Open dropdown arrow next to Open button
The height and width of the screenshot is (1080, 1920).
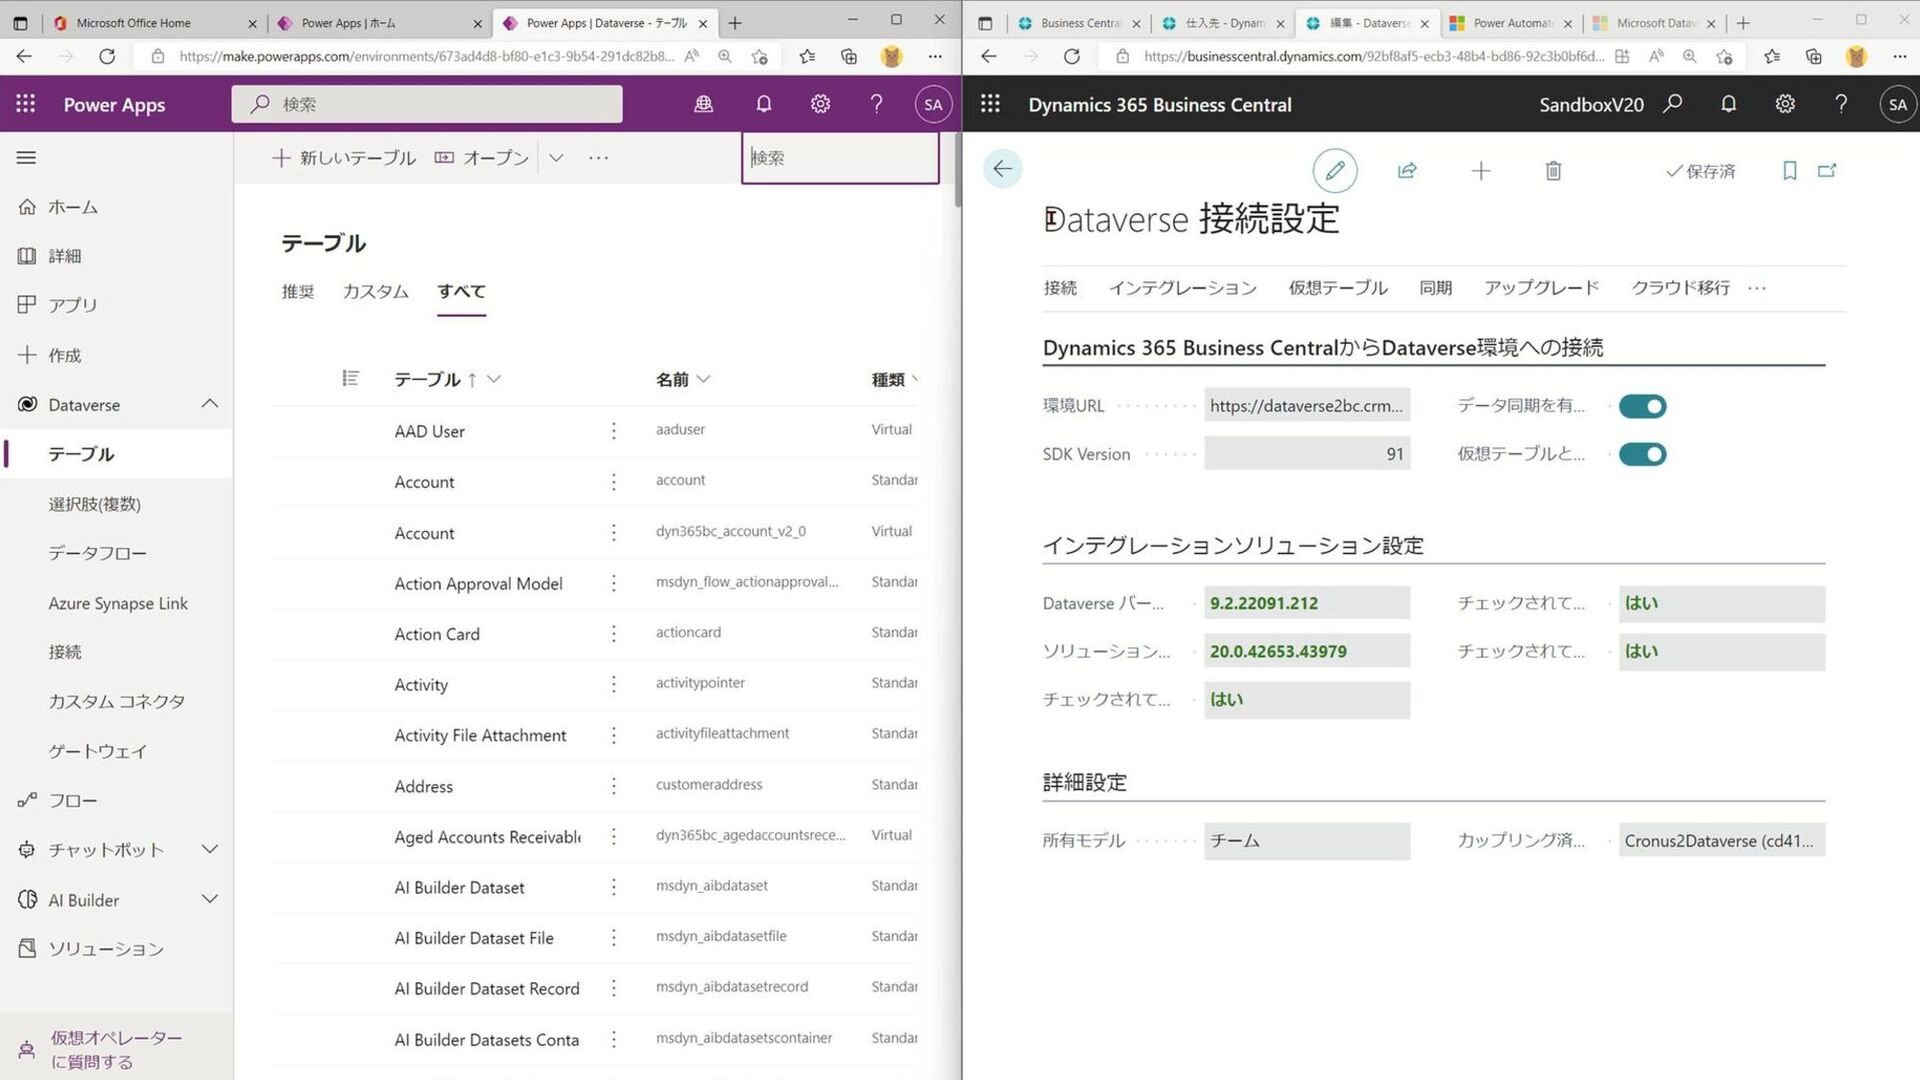coord(556,157)
